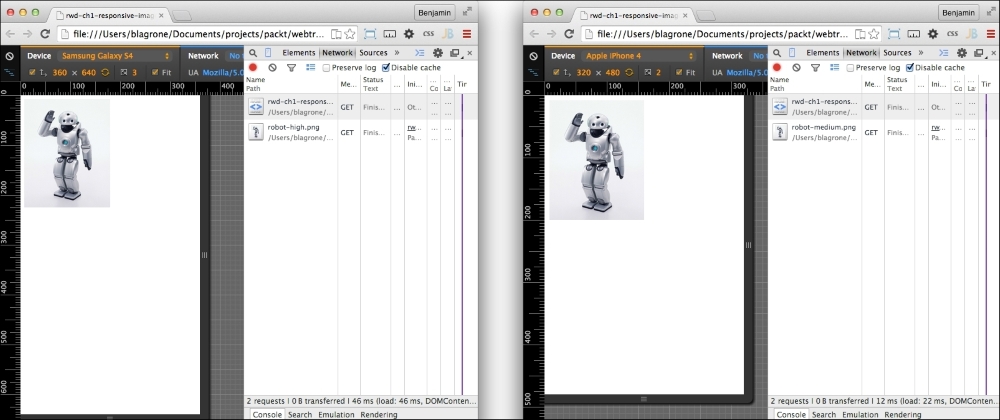Switch to Elements tab in the right DevTools
Screen dimensions: 1000x420
(823, 53)
